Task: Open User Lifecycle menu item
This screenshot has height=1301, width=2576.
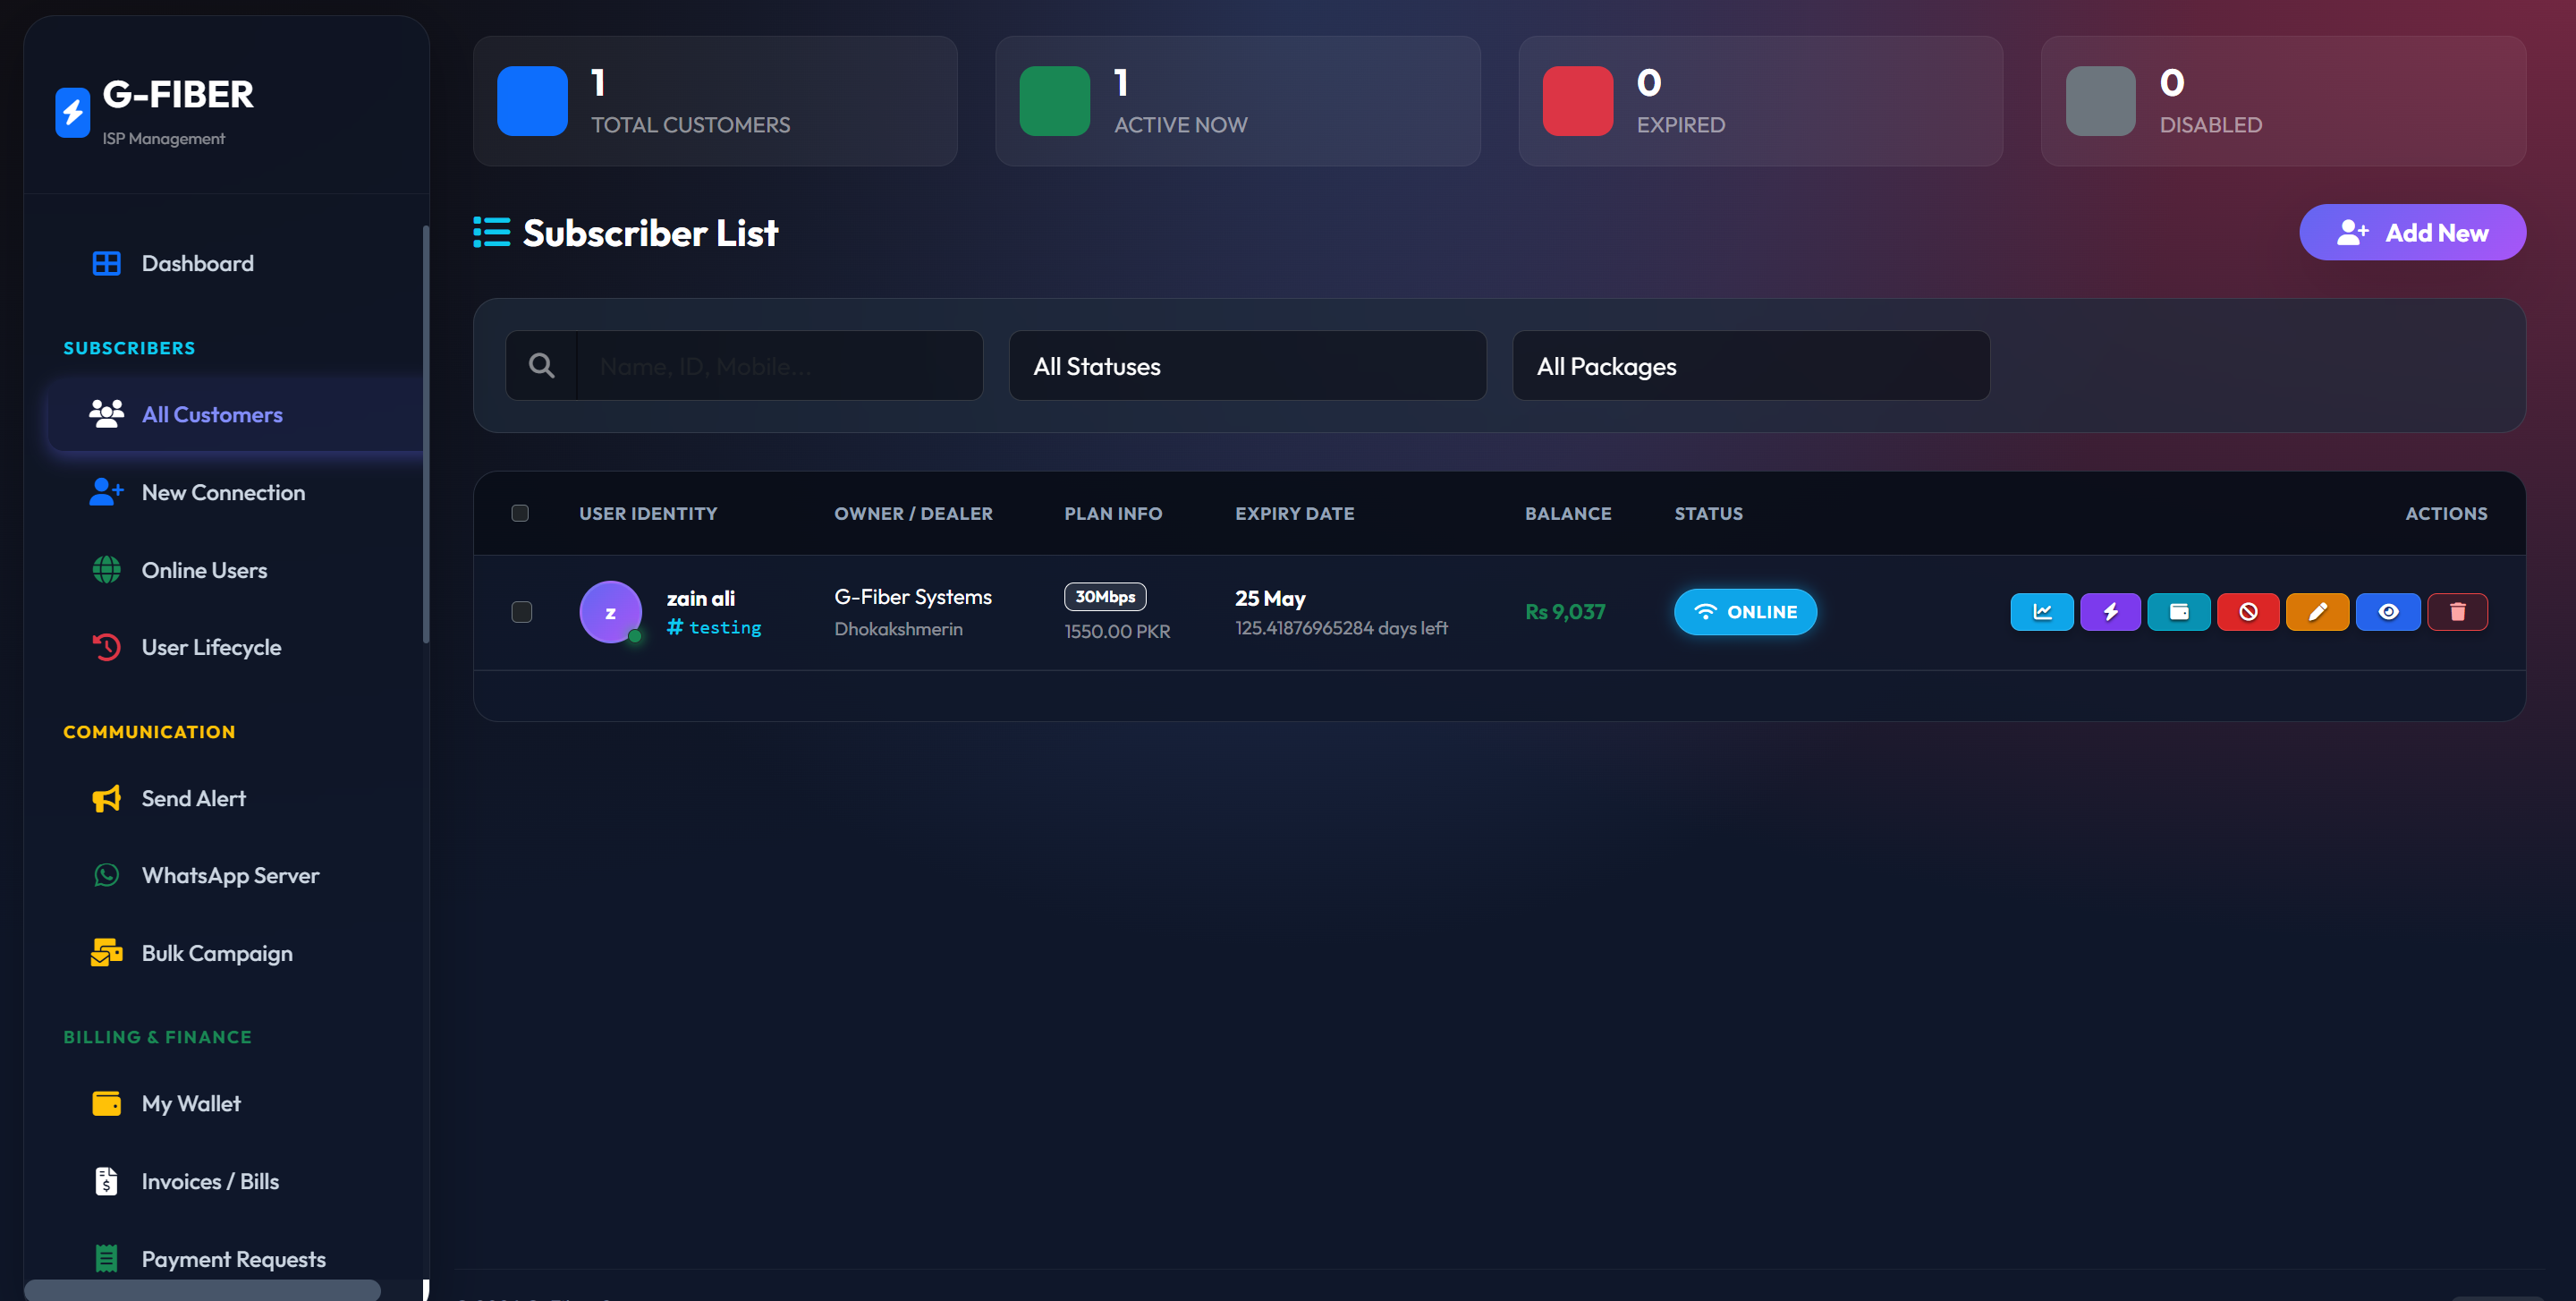Action: click(x=211, y=647)
